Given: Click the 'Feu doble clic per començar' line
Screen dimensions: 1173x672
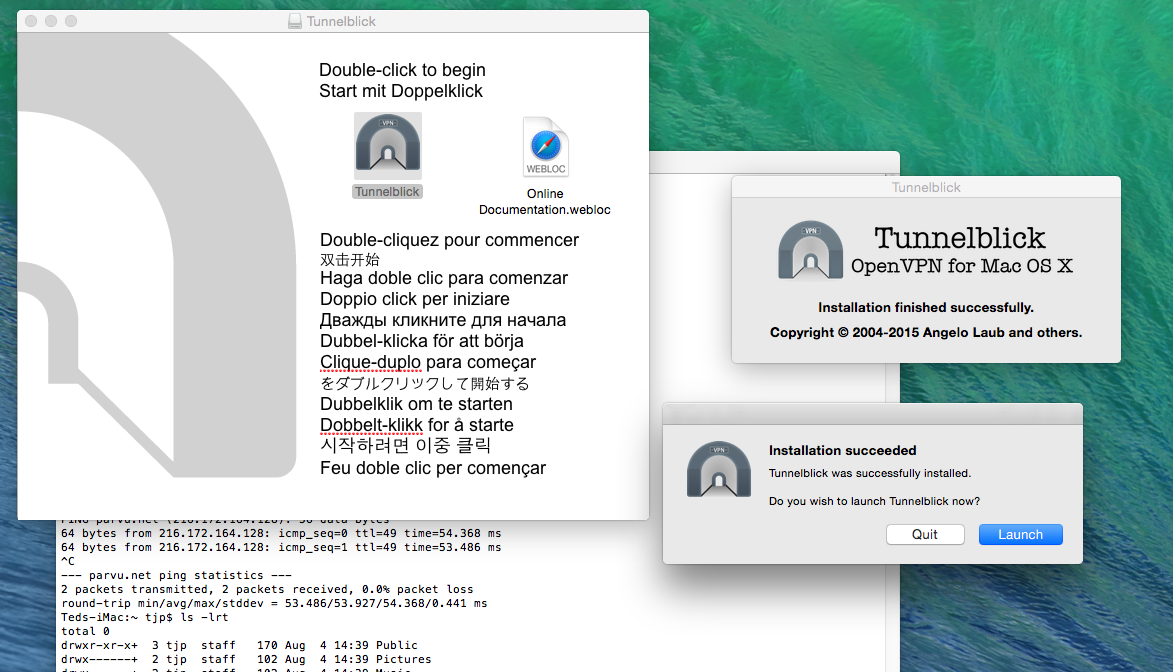Looking at the screenshot, I should (433, 468).
